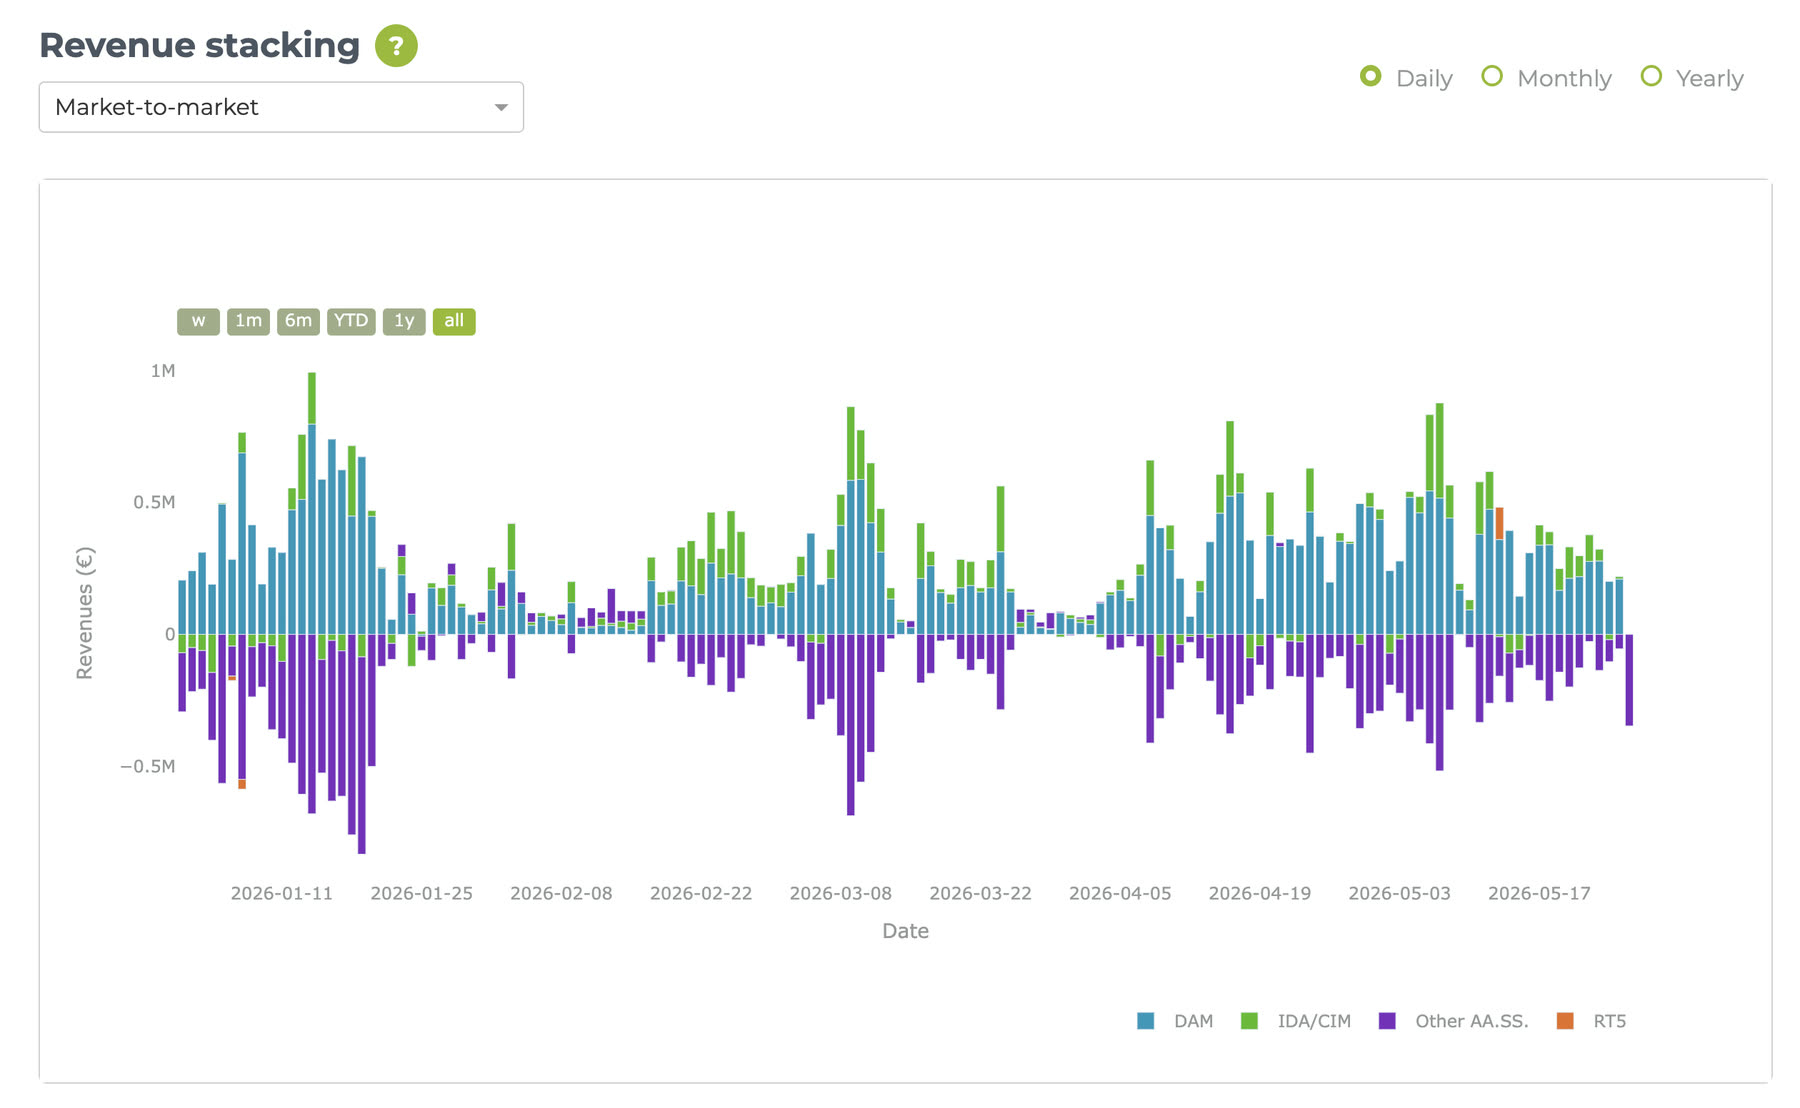Select the Monthly radio button
1800x1108 pixels.
(x=1492, y=77)
